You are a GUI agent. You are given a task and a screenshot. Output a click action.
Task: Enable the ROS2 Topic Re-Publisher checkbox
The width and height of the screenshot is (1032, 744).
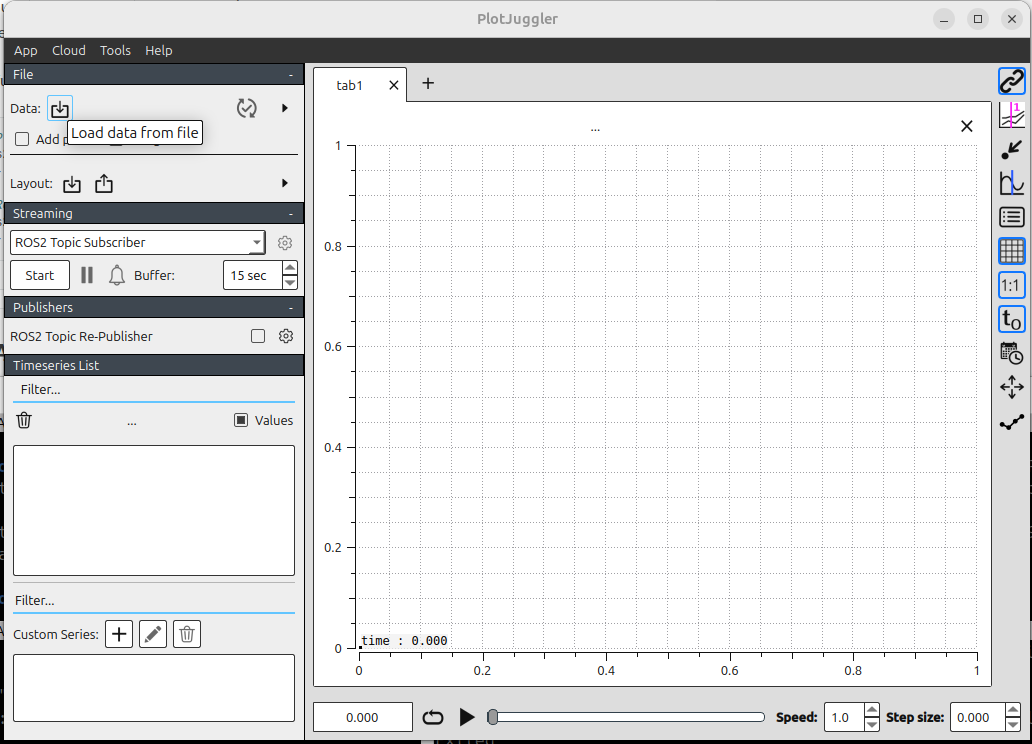pyautogui.click(x=258, y=336)
